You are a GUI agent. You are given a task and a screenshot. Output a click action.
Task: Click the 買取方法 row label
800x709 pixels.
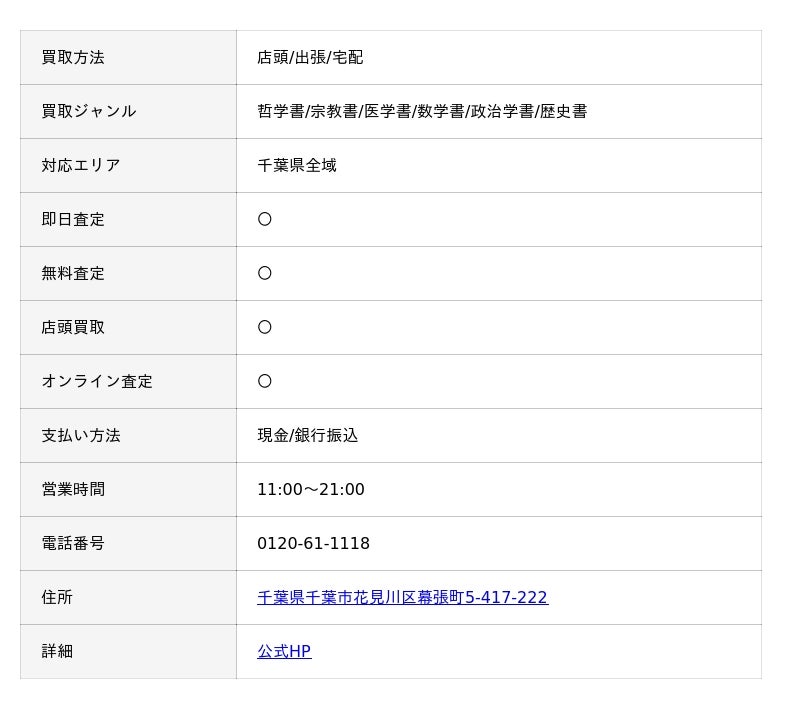73,58
